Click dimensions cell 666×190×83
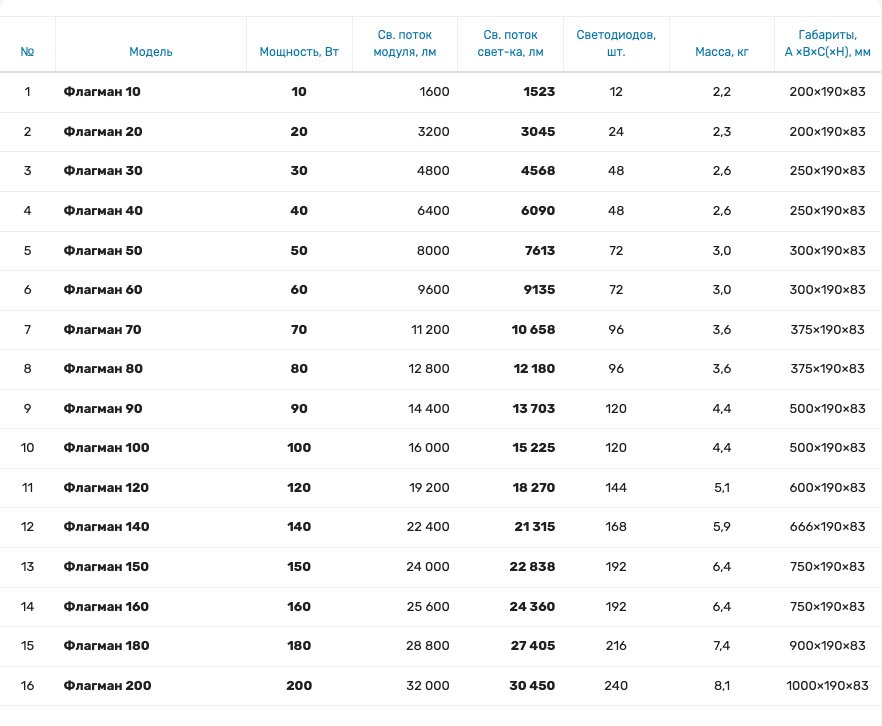This screenshot has height=726, width=882. [x=827, y=527]
